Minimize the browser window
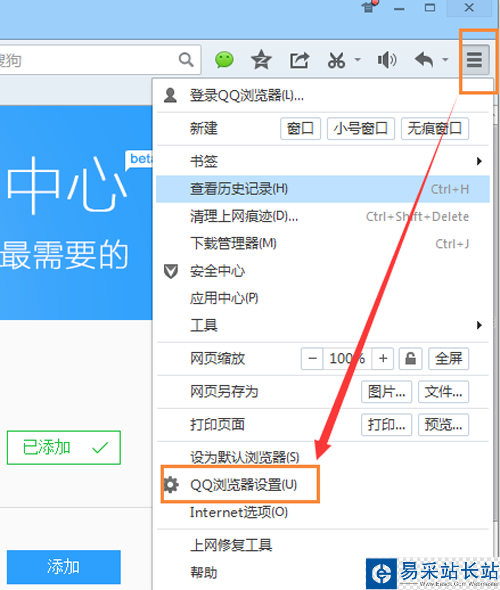The height and width of the screenshot is (590, 500). pyautogui.click(x=399, y=8)
